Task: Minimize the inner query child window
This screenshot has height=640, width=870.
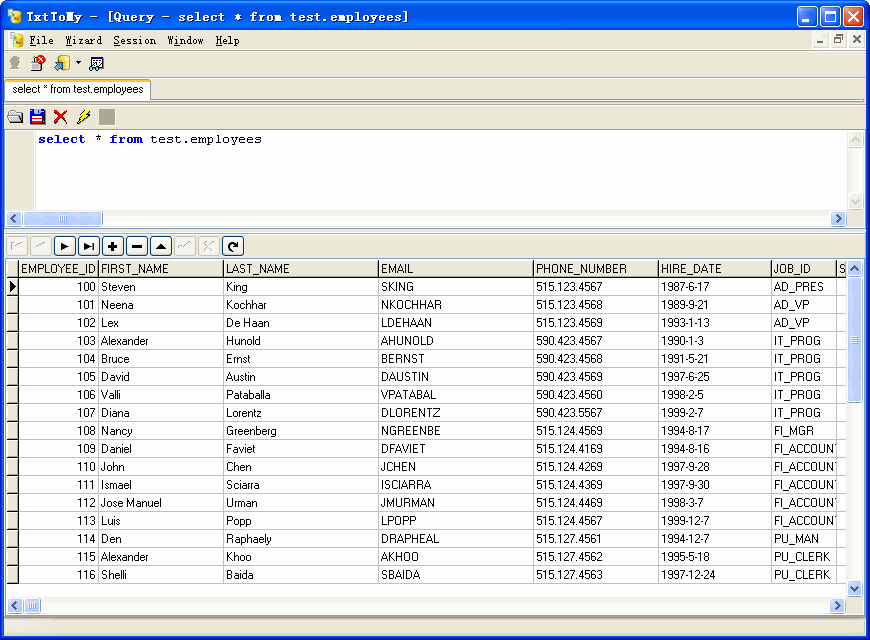Action: tap(820, 39)
